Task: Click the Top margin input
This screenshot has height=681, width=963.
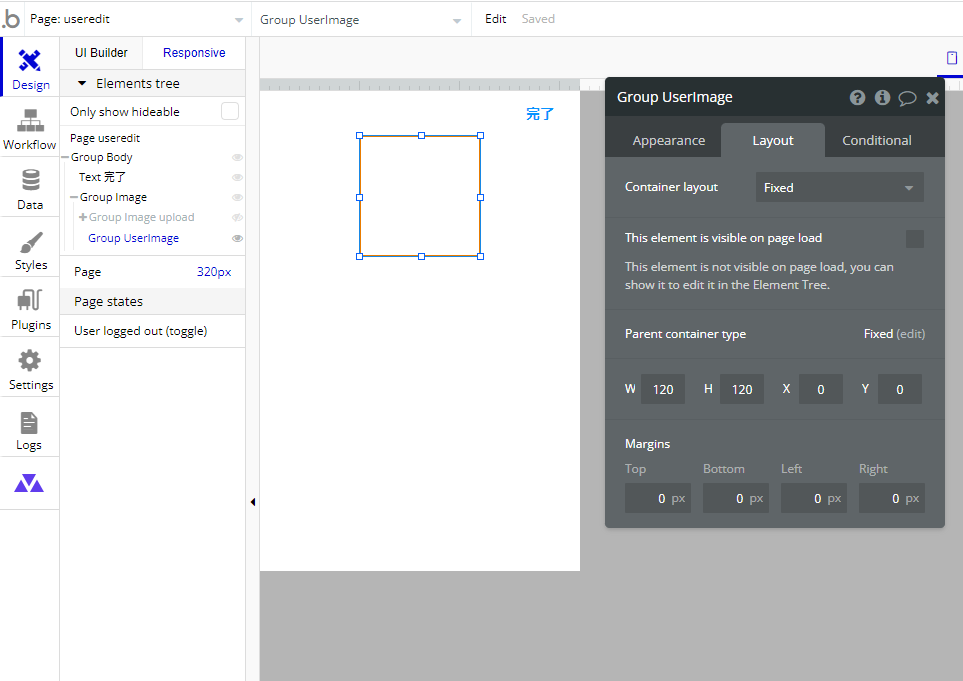Action: coord(658,498)
